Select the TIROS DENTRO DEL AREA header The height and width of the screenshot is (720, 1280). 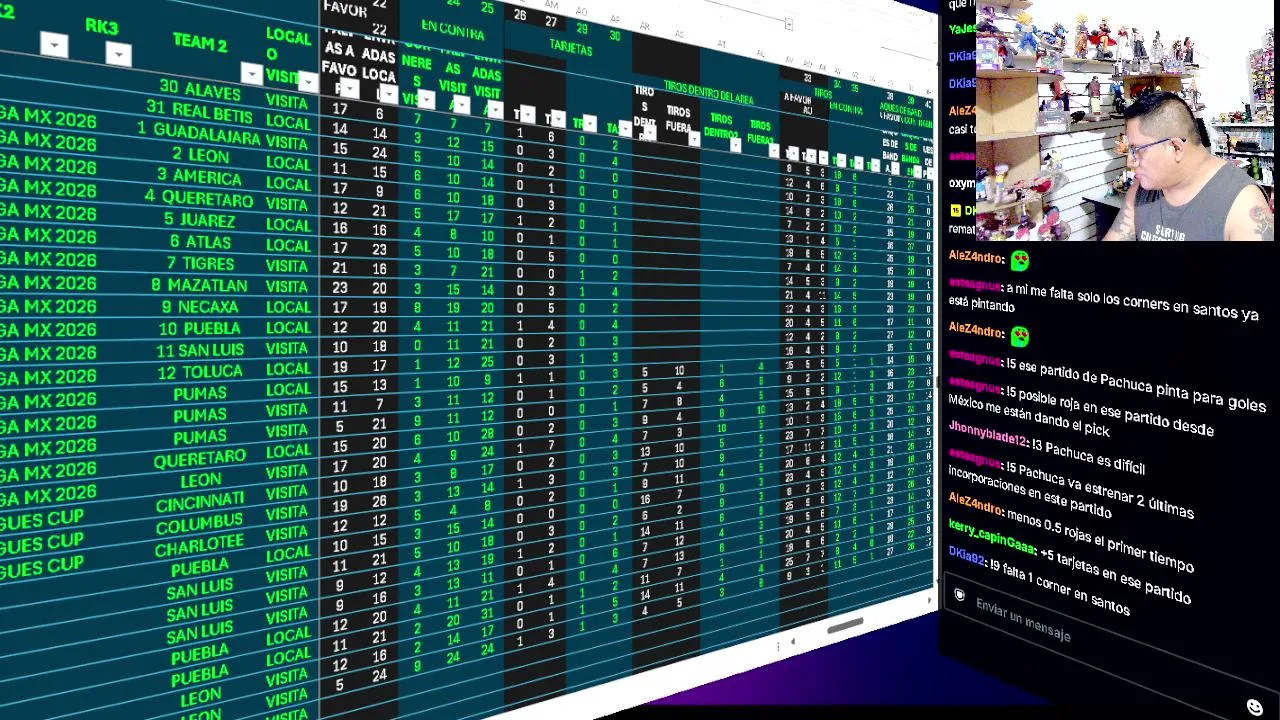pyautogui.click(x=708, y=93)
